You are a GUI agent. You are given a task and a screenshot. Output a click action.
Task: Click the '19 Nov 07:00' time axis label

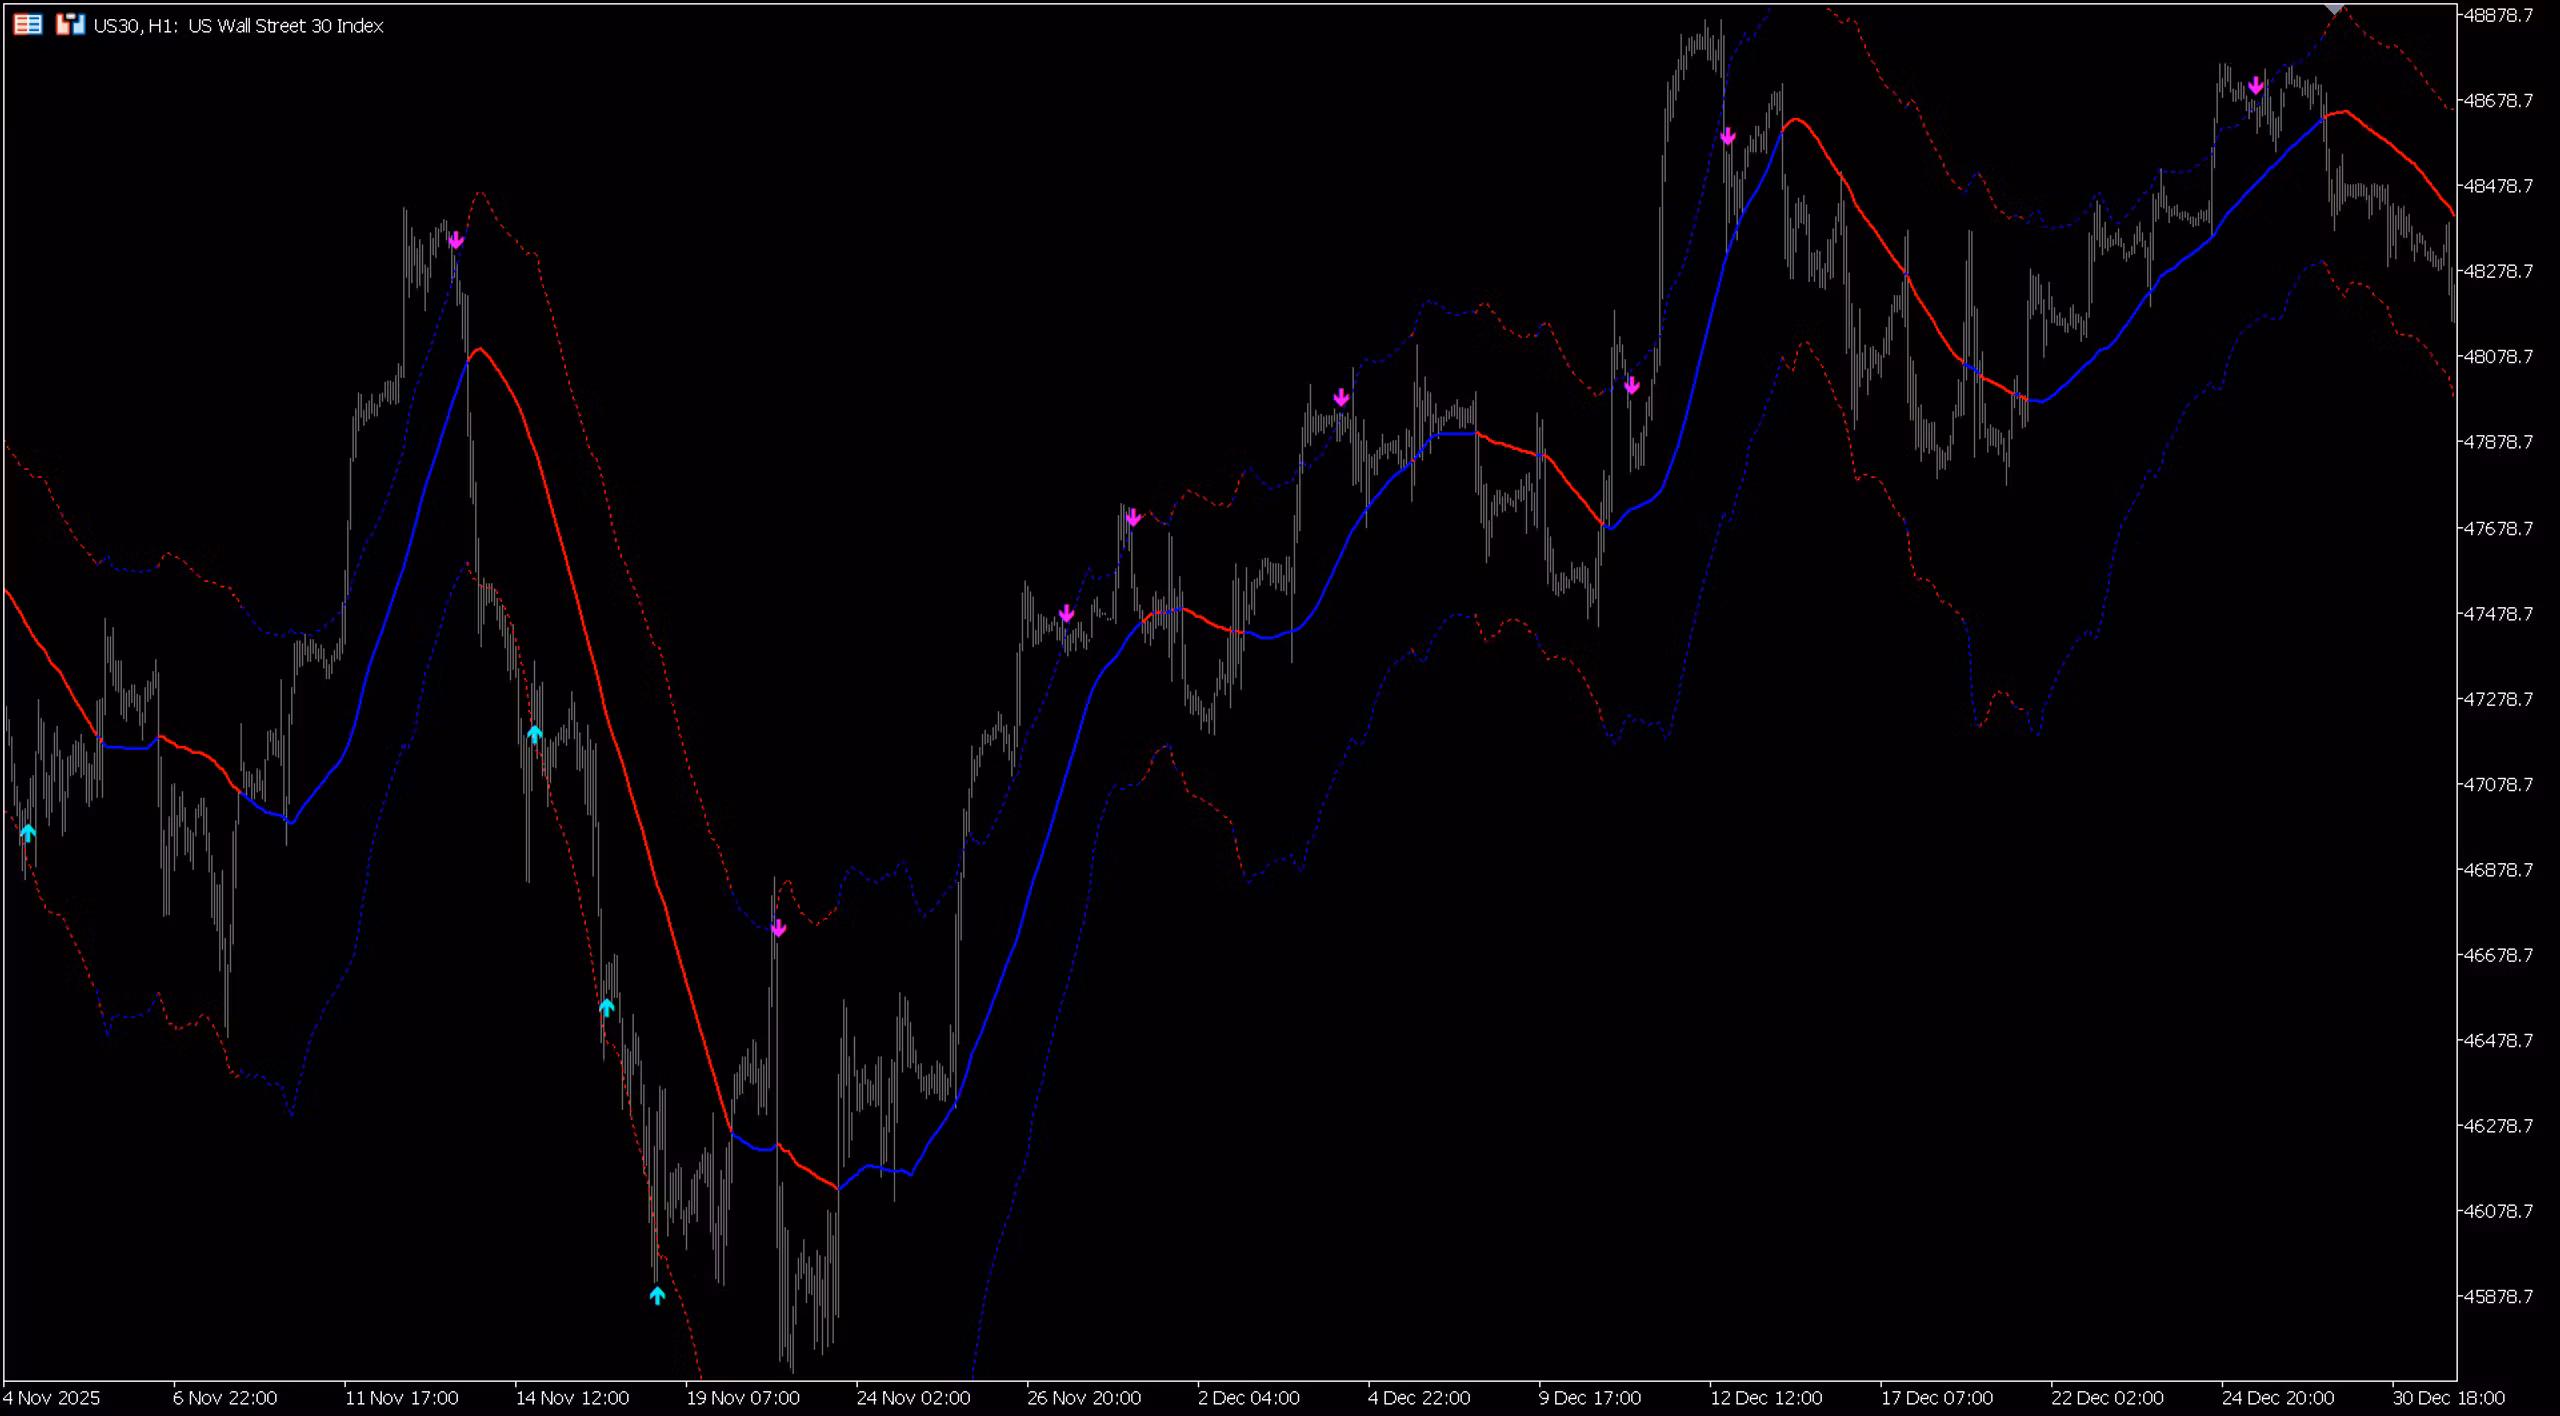point(743,1398)
